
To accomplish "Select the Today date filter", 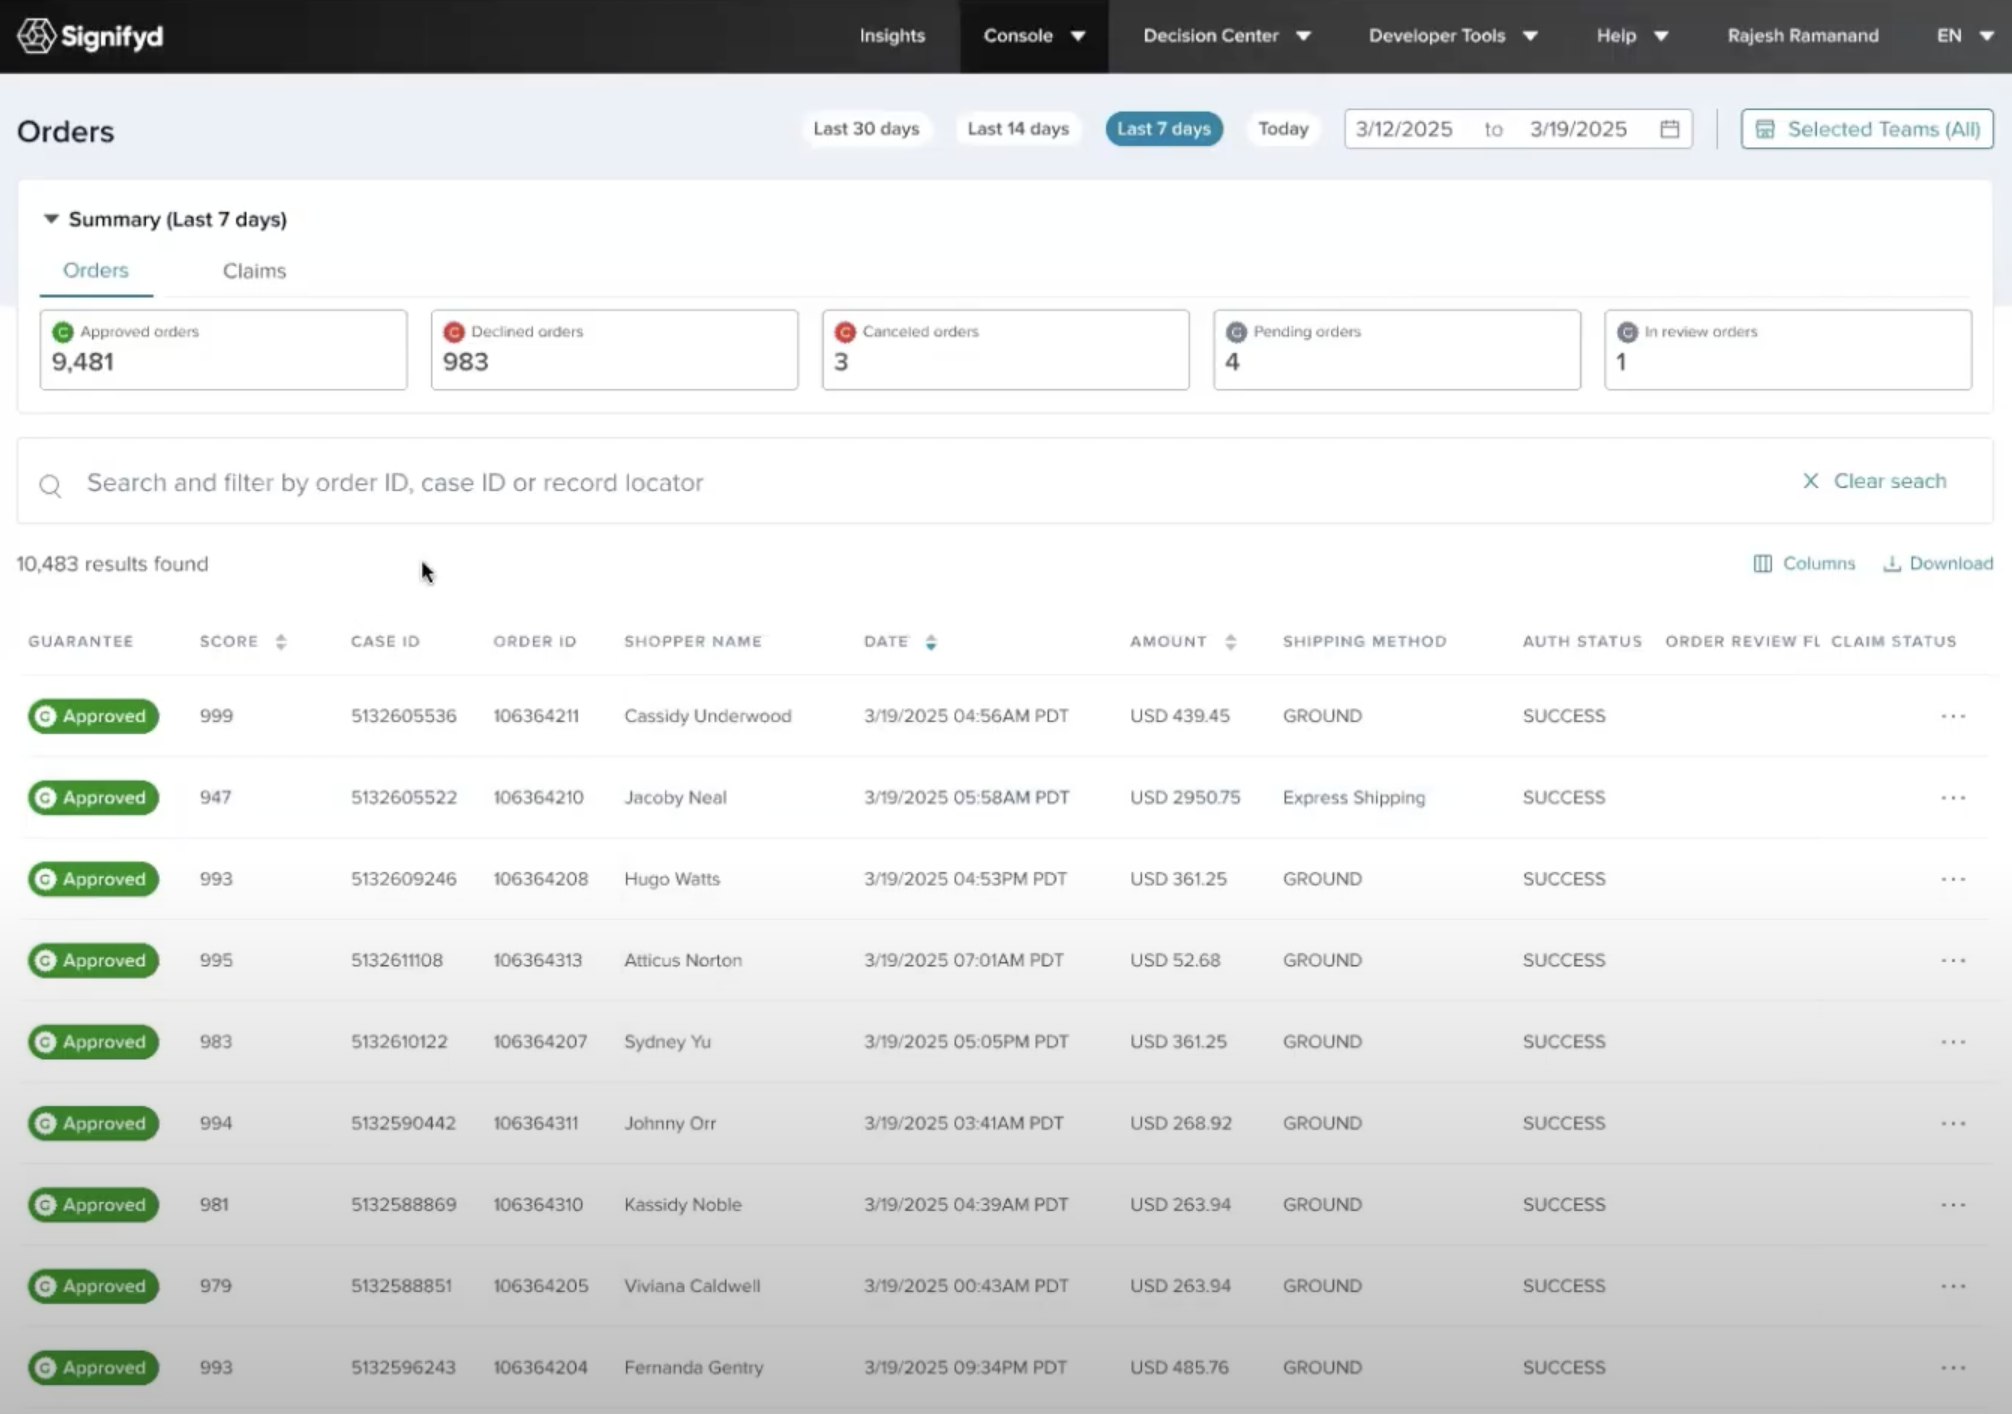I will pos(1283,129).
